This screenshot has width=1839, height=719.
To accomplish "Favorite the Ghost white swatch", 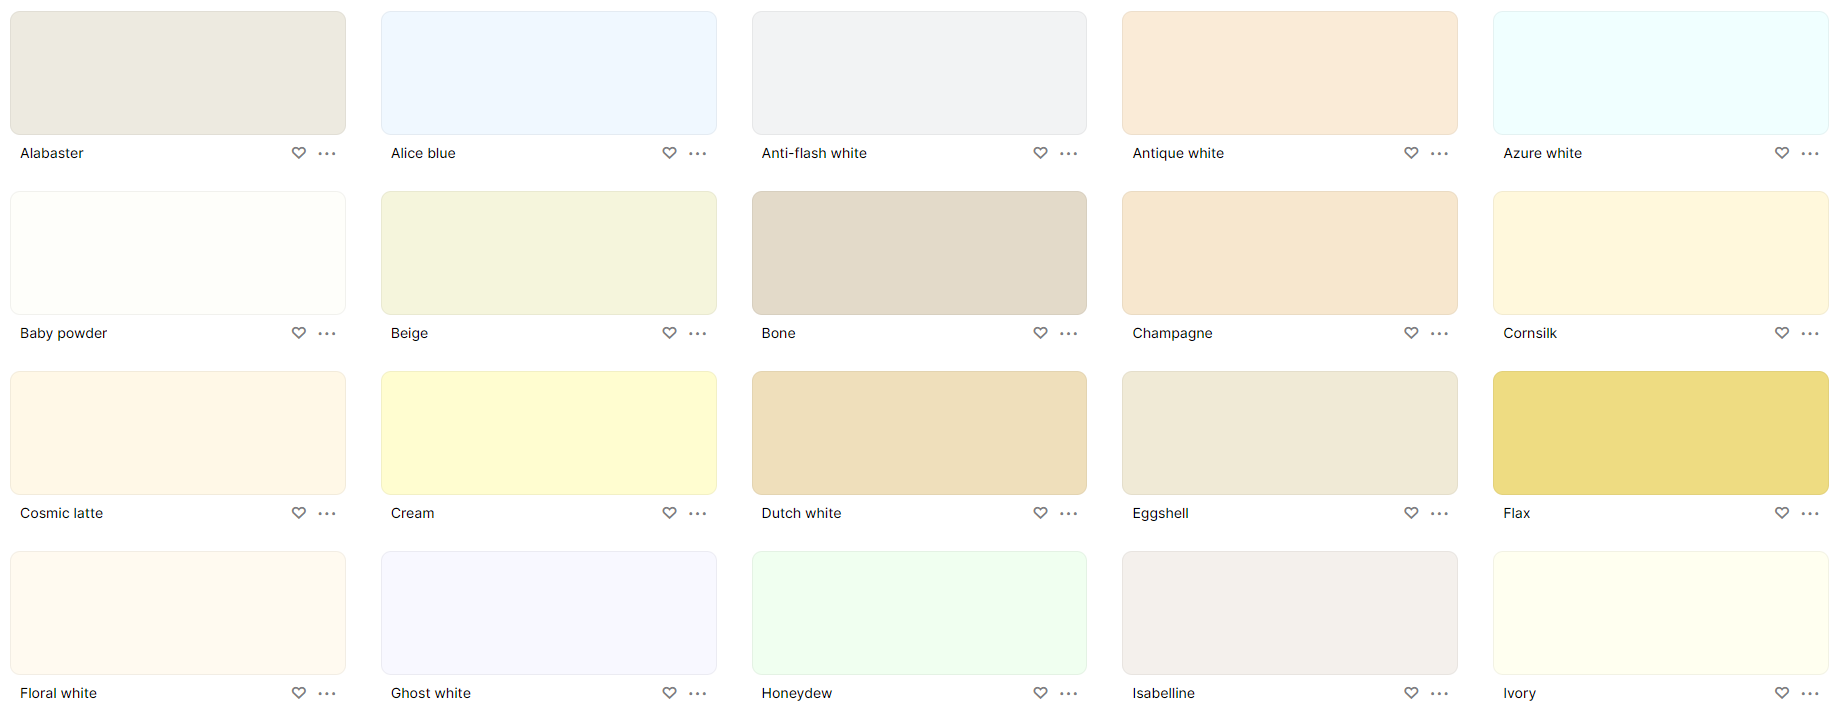I will point(669,693).
